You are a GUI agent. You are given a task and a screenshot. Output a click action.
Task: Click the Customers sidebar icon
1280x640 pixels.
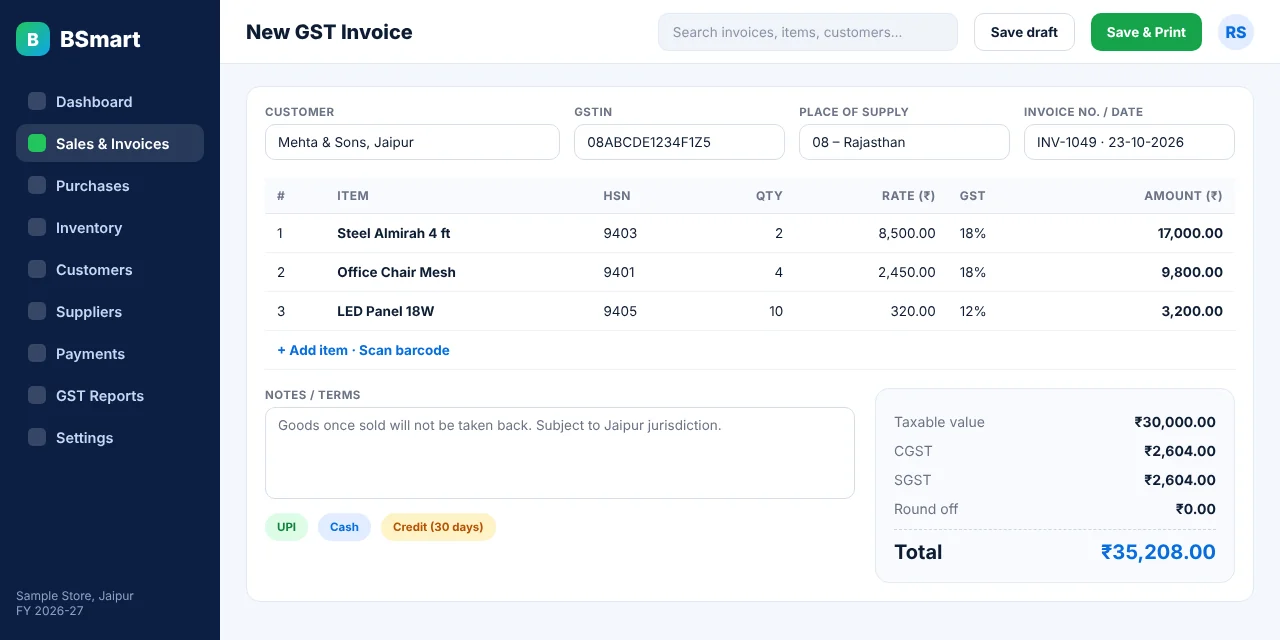(37, 269)
